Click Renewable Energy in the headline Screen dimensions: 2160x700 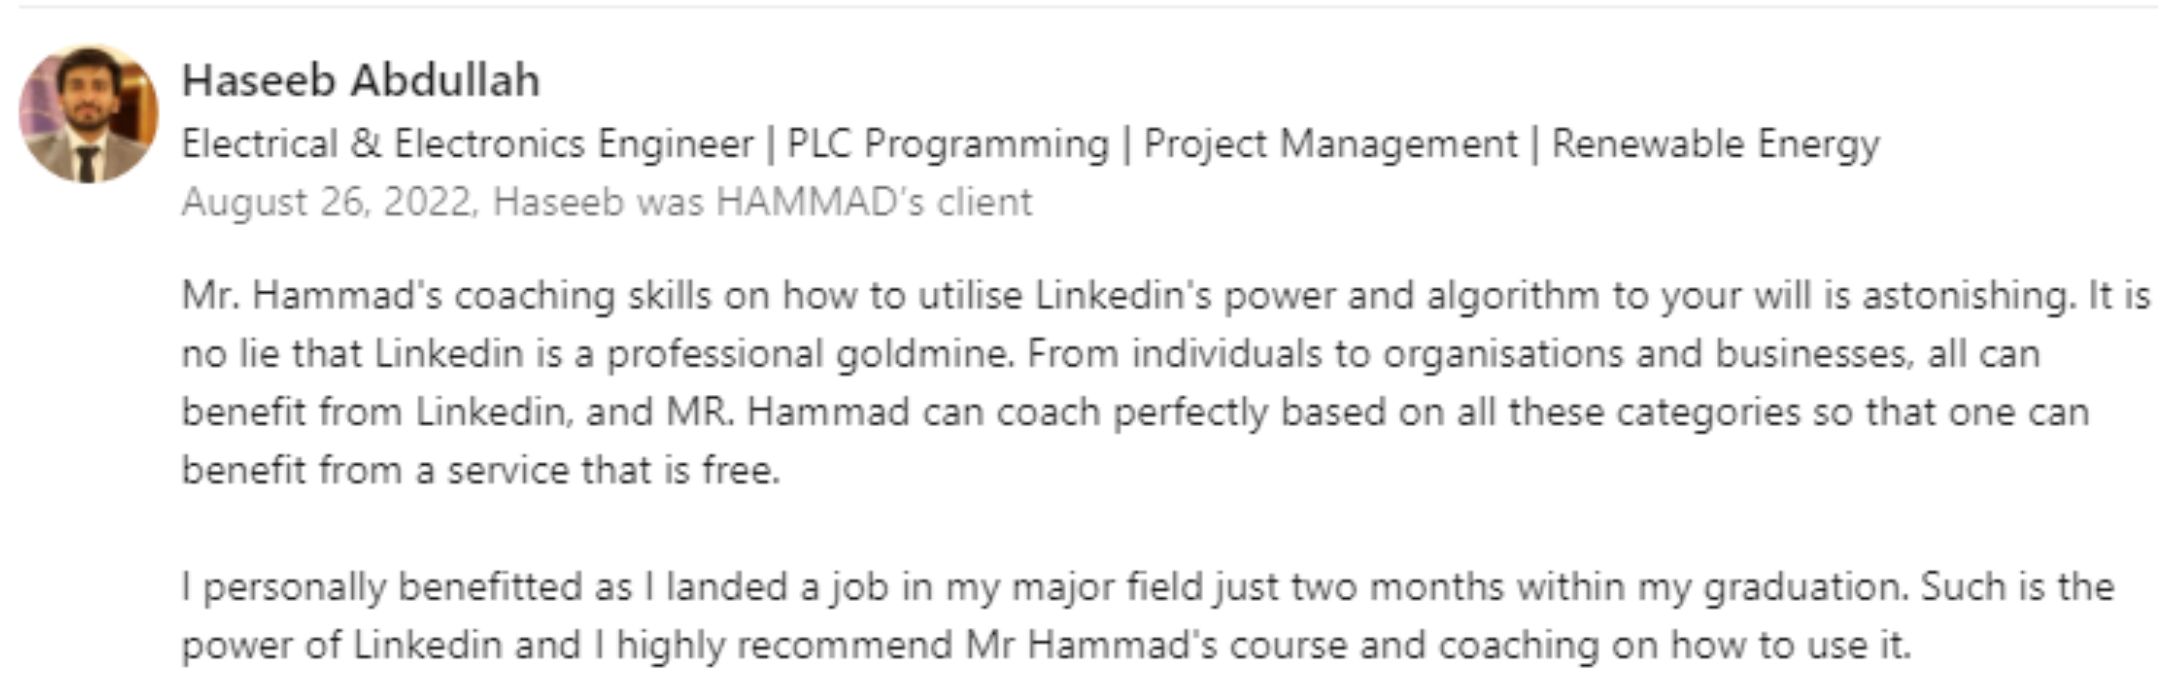1715,144
